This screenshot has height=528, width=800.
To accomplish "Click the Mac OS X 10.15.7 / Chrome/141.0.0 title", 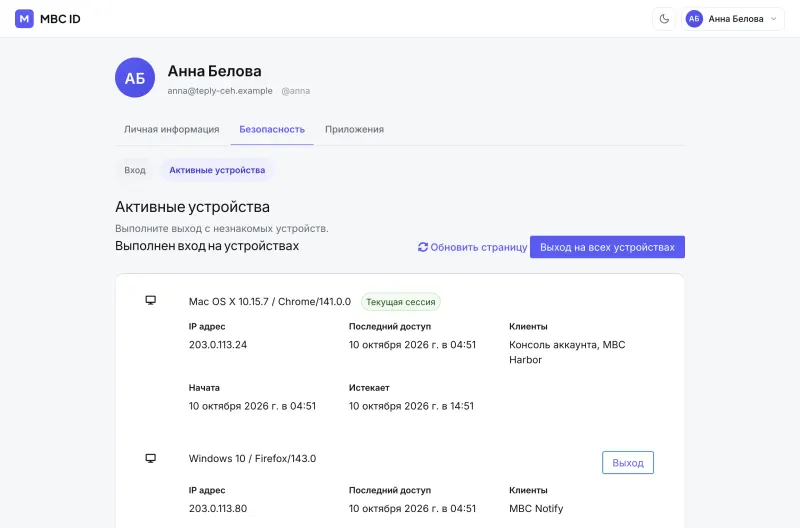I will click(270, 302).
